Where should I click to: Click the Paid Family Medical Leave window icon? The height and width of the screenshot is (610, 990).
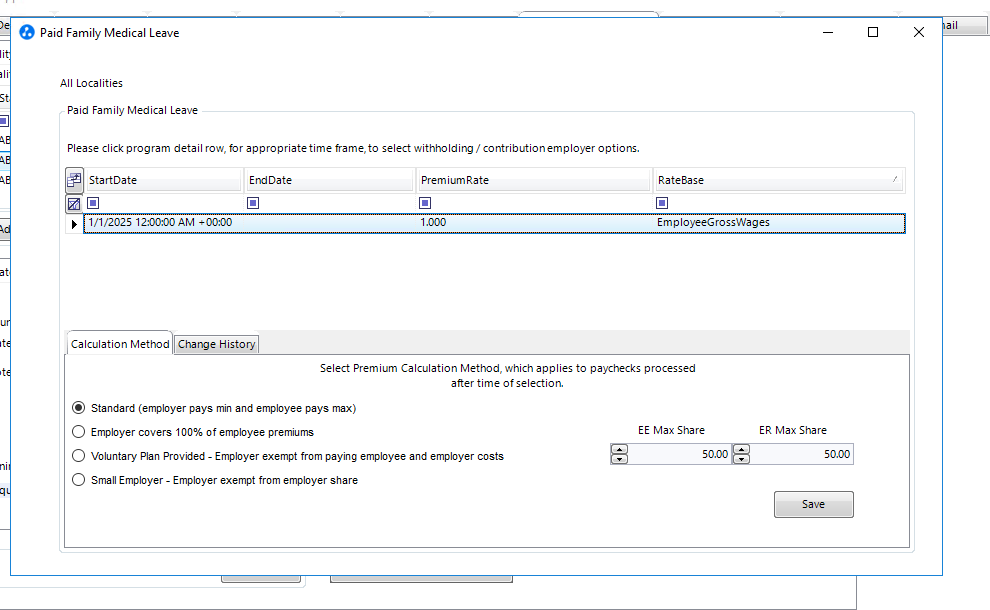(x=27, y=33)
